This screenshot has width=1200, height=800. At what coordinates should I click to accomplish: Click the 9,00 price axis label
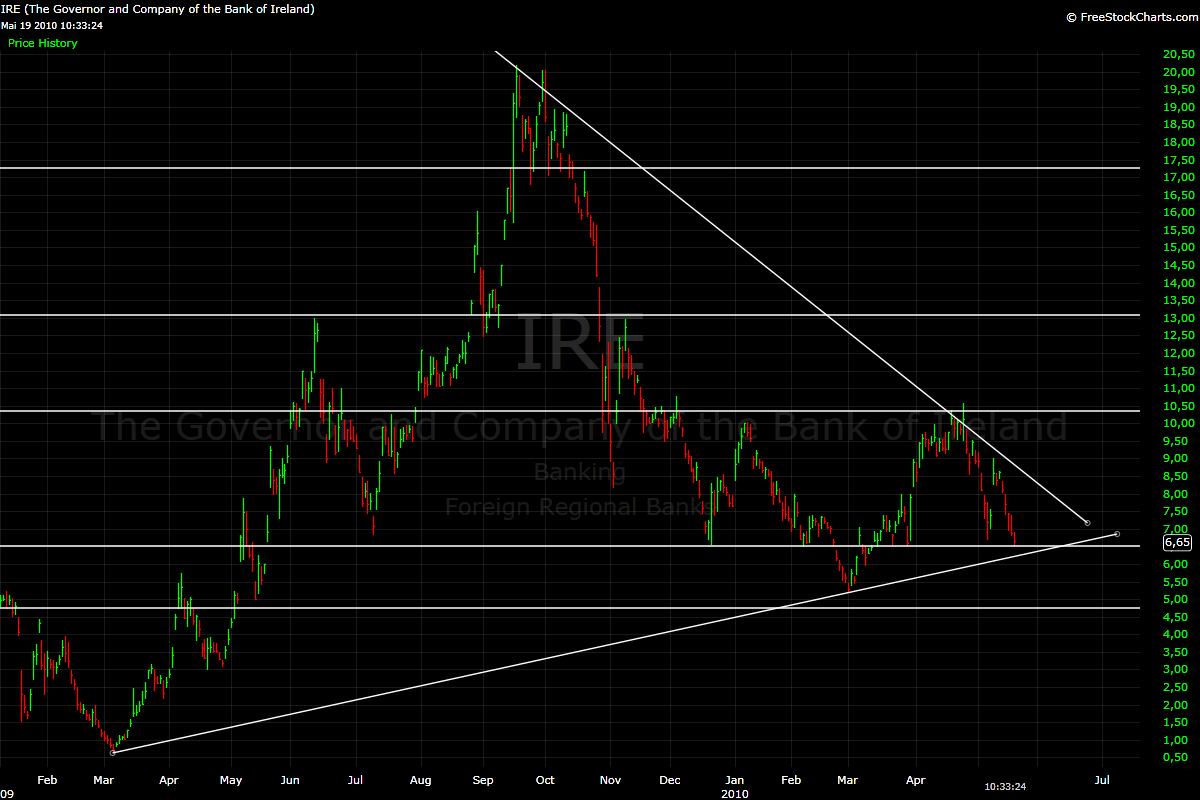(1177, 458)
